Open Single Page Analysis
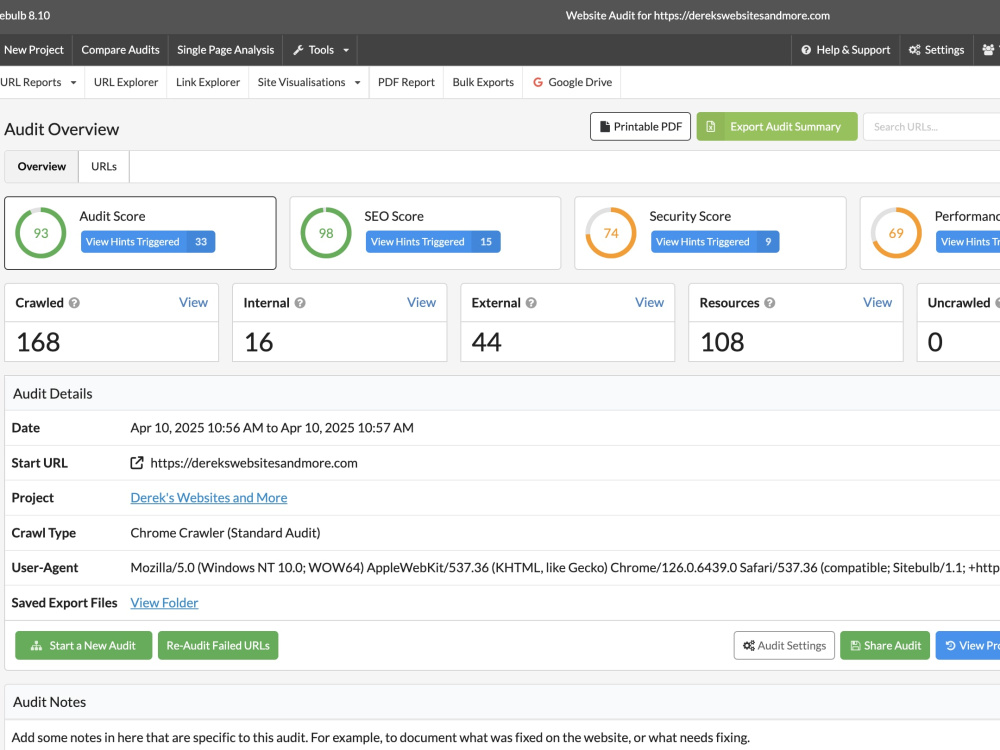The image size is (1000, 750). [225, 50]
